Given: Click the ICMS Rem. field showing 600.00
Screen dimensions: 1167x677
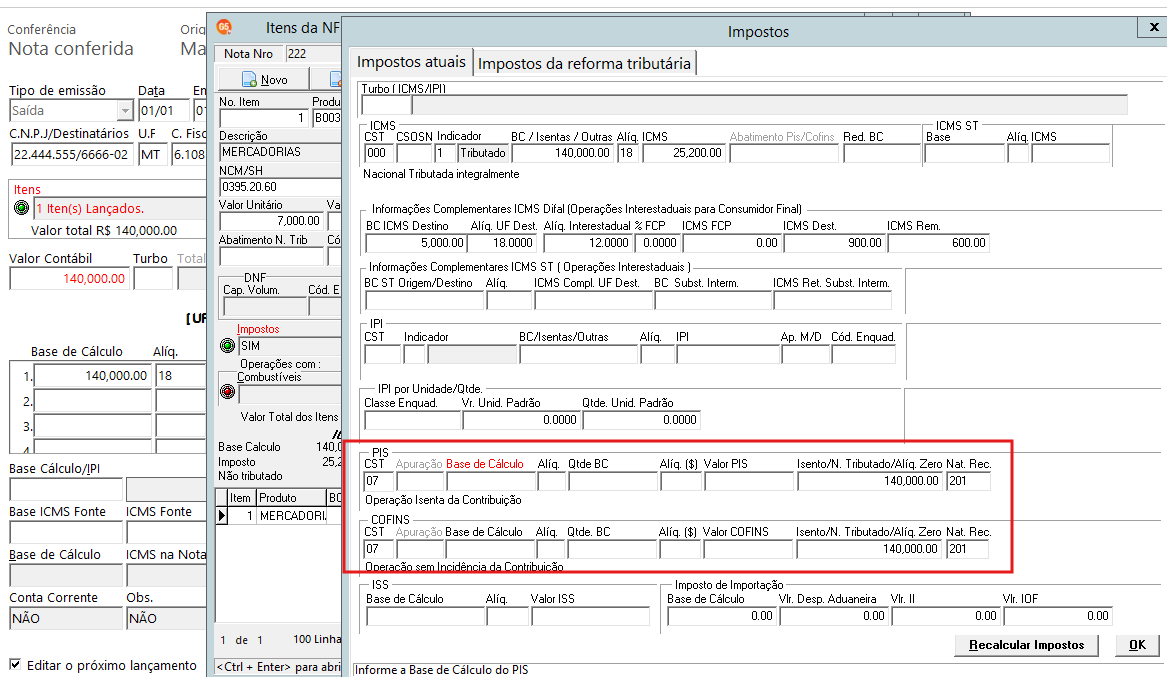Looking at the screenshot, I should pyautogui.click(x=939, y=243).
